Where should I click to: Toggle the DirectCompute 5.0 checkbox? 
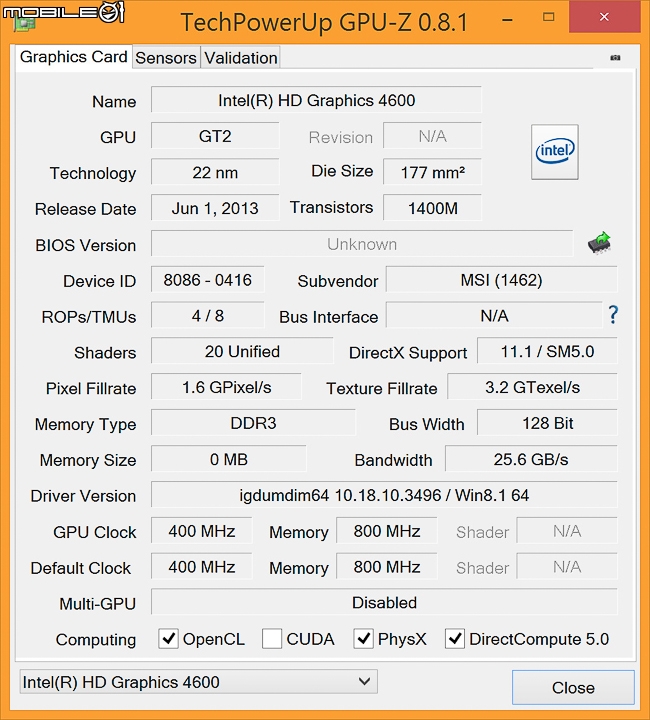point(455,639)
